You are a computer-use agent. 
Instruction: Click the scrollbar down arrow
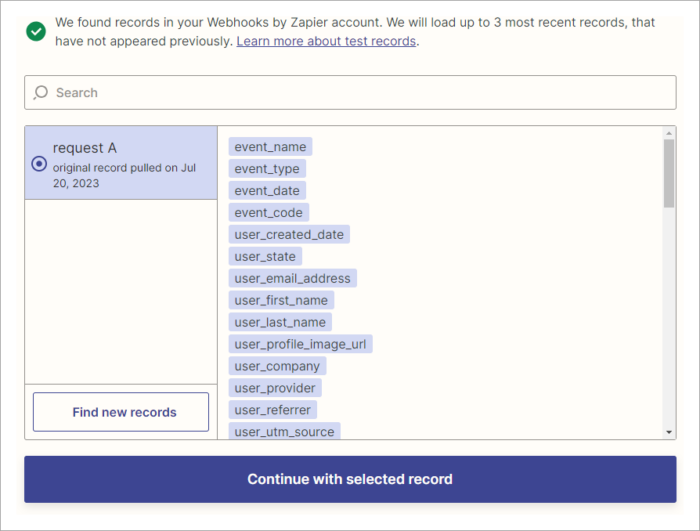[x=669, y=432]
